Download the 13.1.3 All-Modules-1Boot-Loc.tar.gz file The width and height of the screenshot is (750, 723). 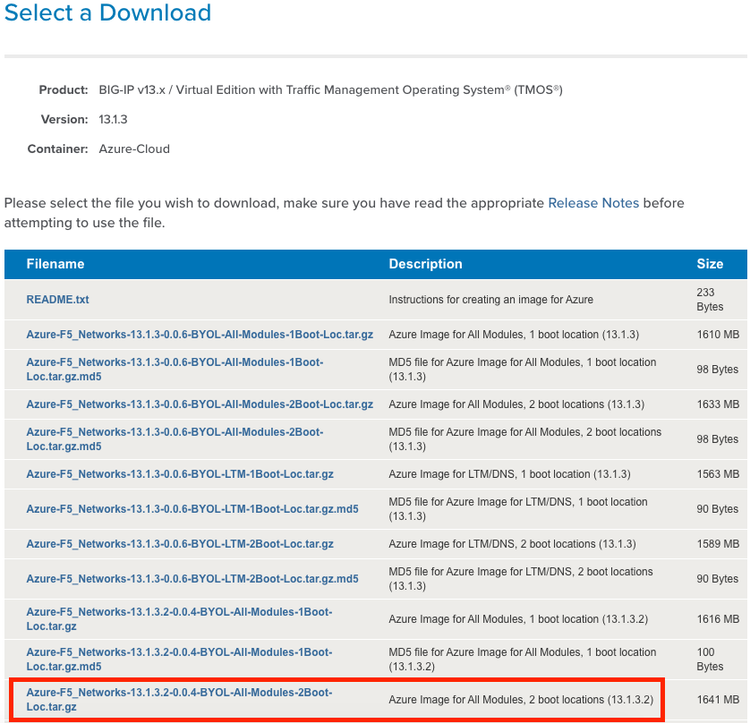199,334
